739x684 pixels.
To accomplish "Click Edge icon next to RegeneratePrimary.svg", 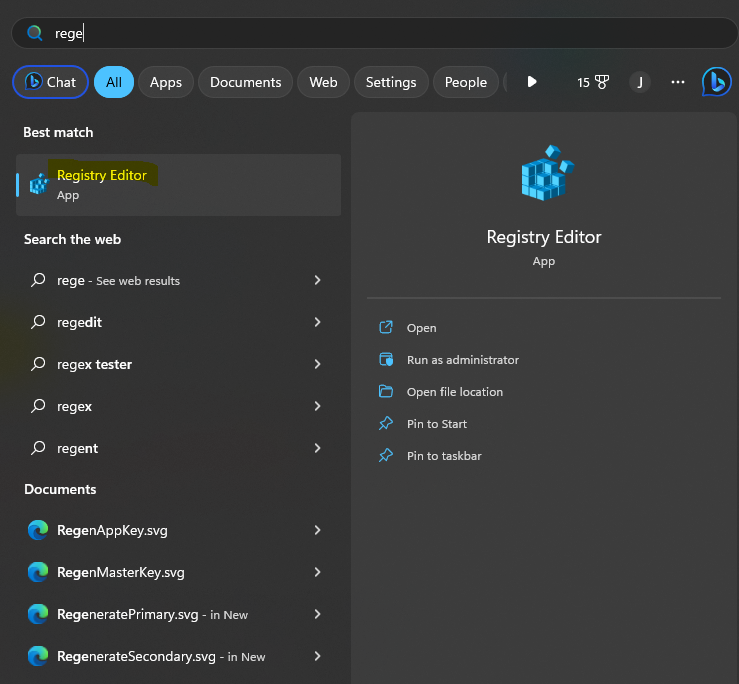I will pyautogui.click(x=38, y=614).
